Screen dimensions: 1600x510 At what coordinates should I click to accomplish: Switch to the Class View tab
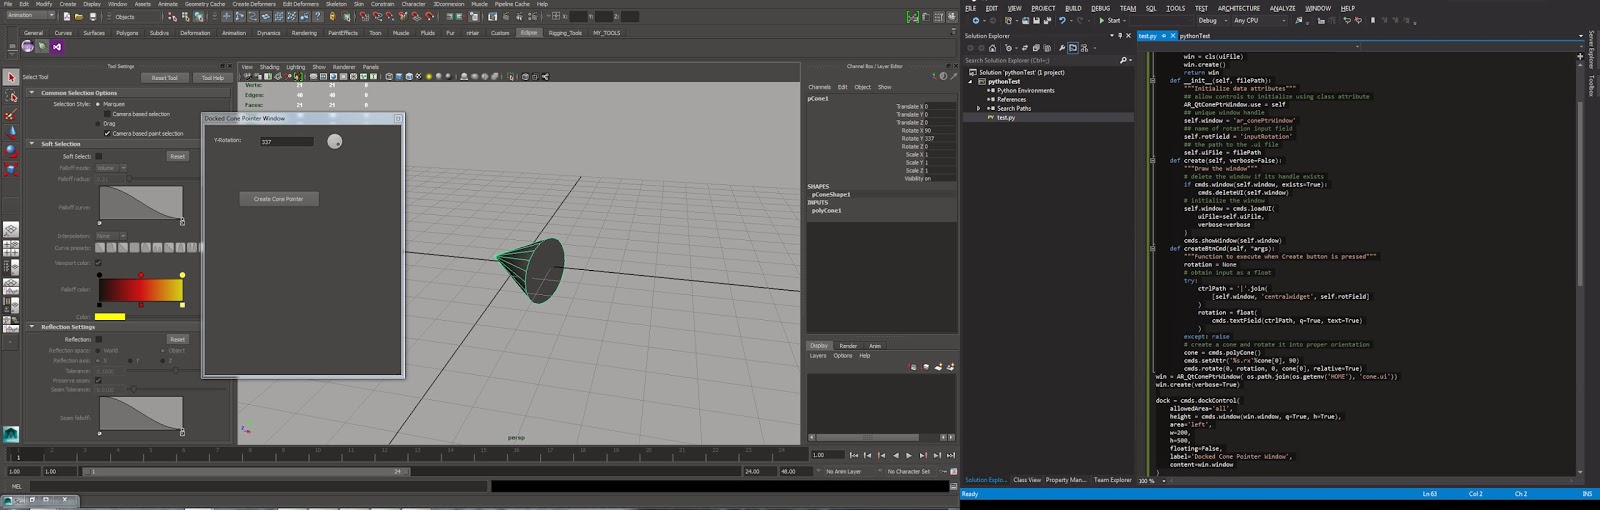coord(1027,480)
